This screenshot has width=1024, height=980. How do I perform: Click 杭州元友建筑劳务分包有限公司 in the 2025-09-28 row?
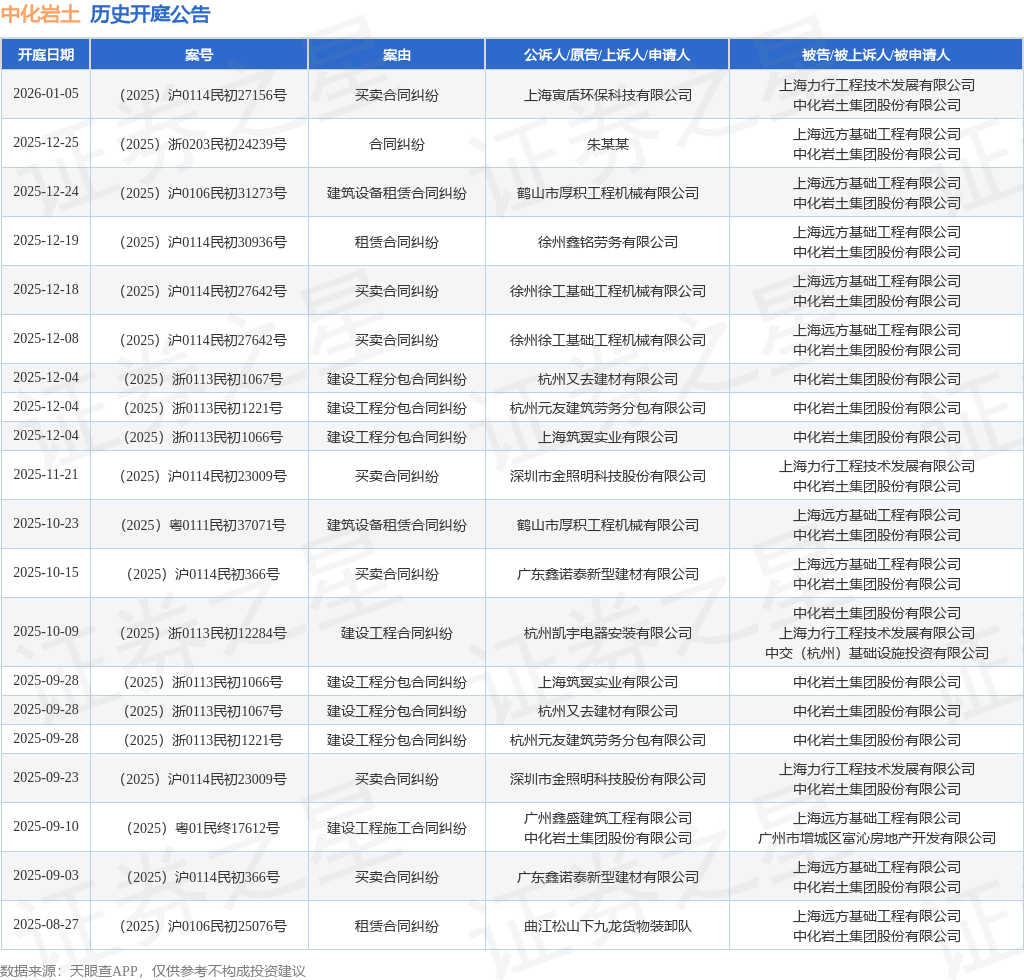607,740
